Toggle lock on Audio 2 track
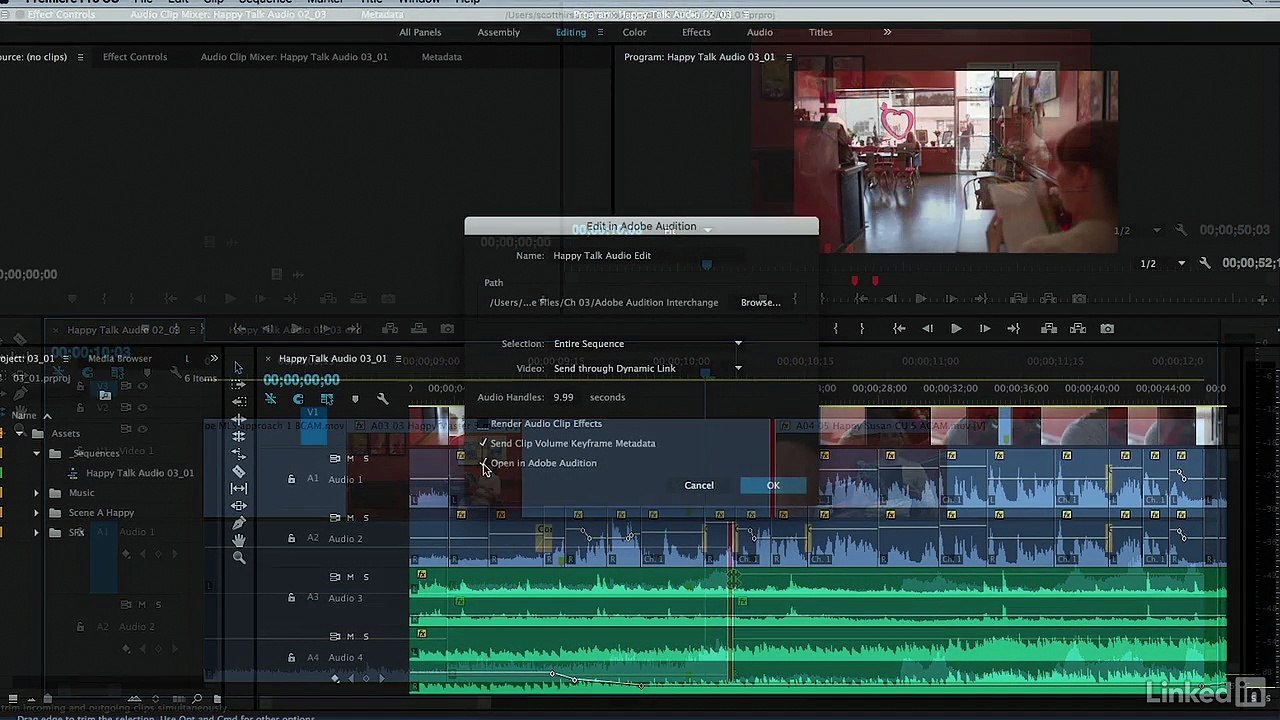The image size is (1280, 720). (x=291, y=538)
